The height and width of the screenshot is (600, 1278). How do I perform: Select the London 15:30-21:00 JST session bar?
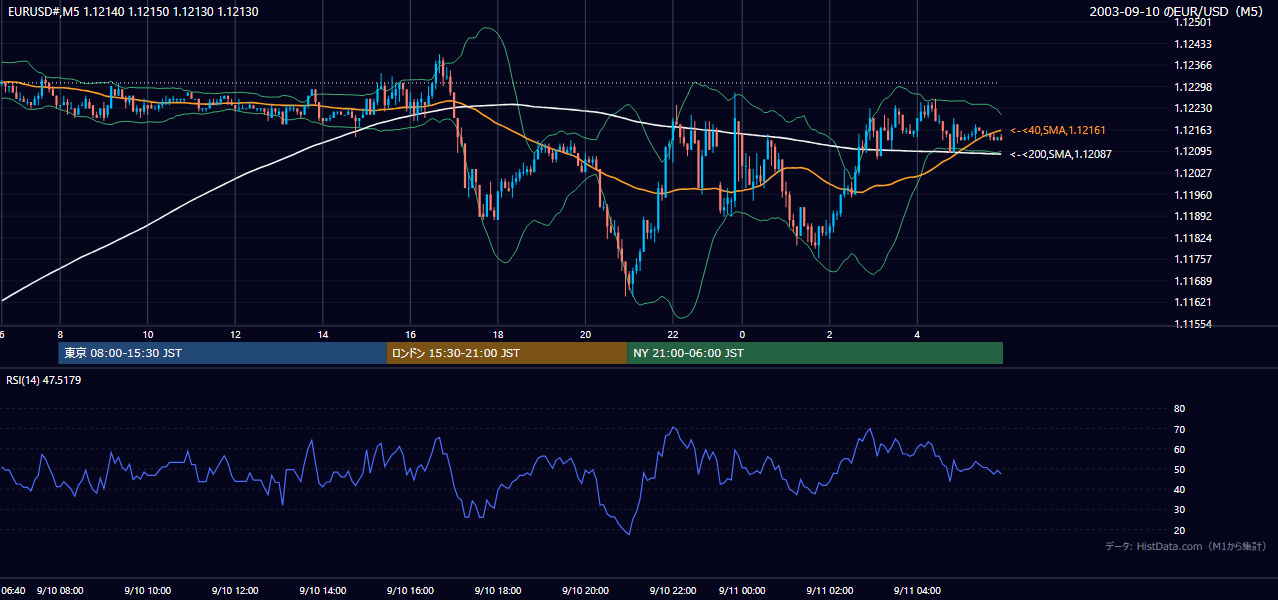click(x=507, y=353)
